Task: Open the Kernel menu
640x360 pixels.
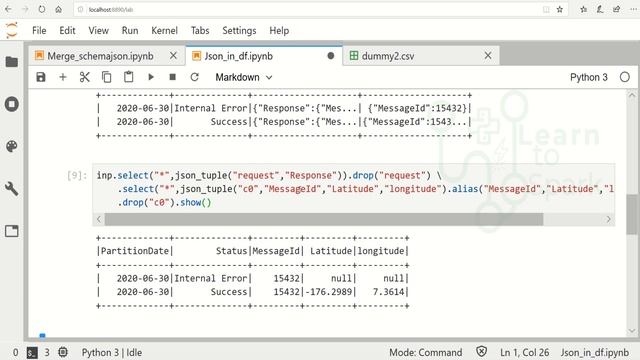Action: click(x=164, y=31)
